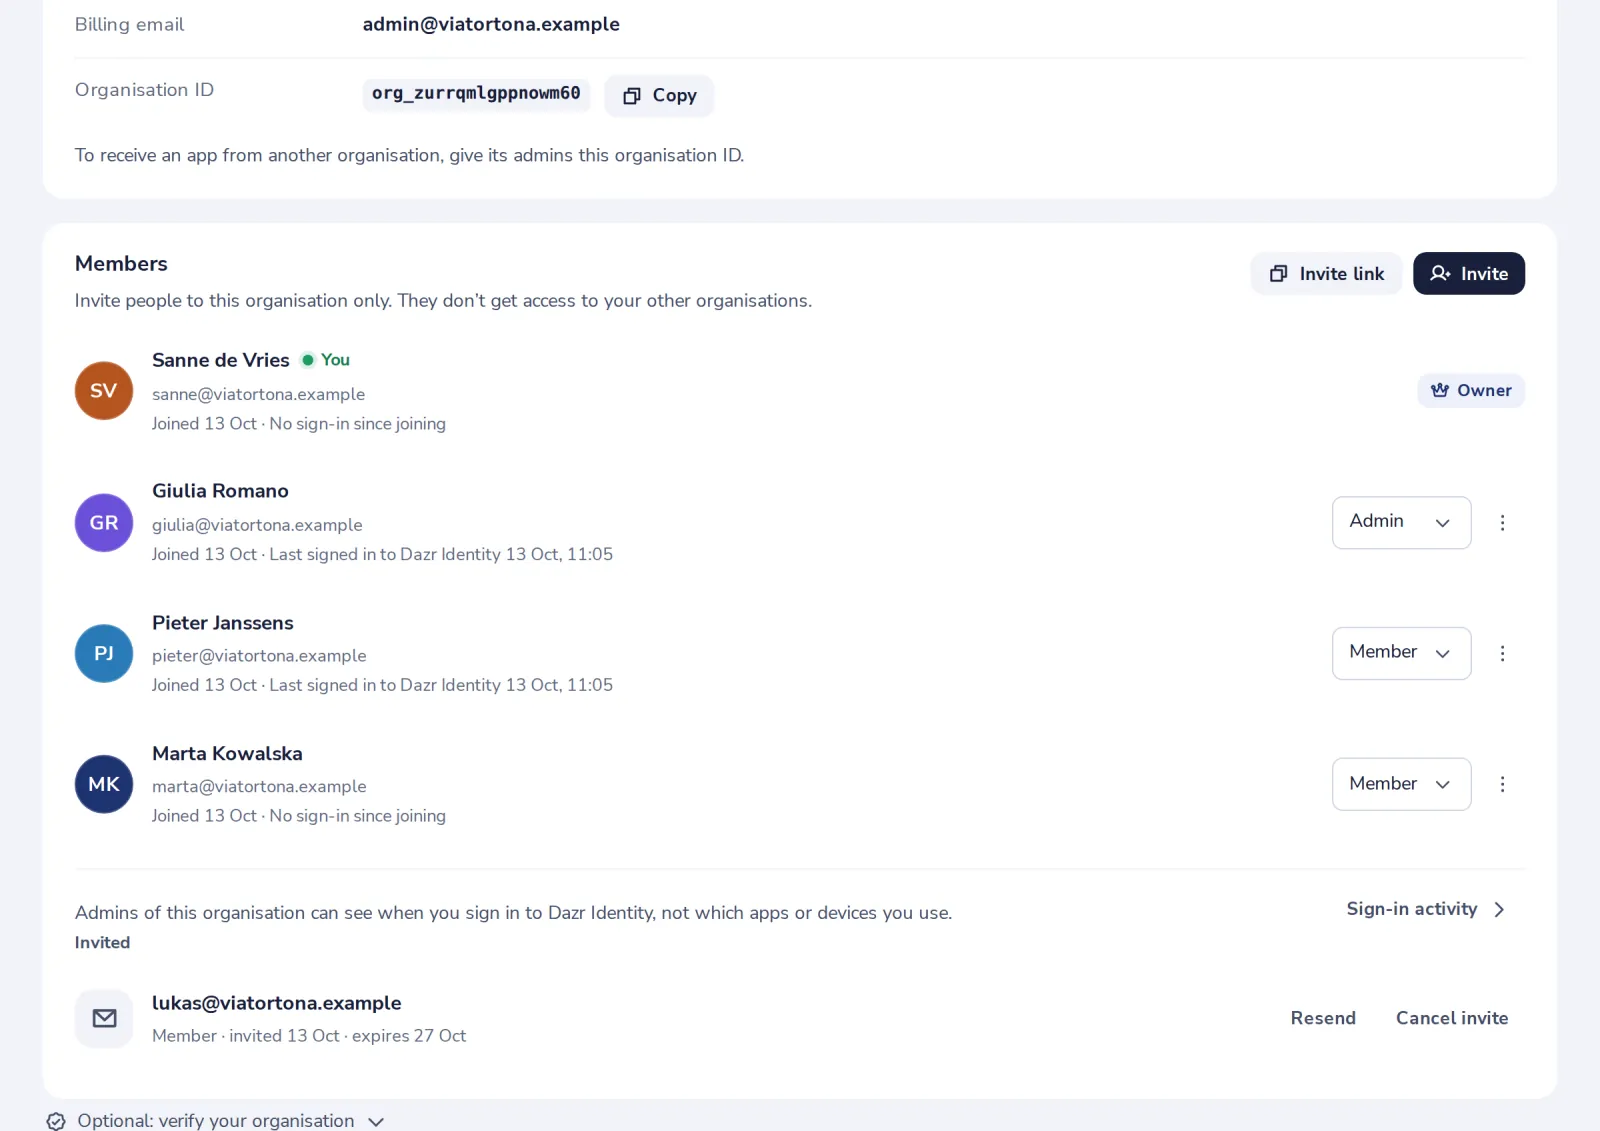Click the Members section heading
Image resolution: width=1600 pixels, height=1131 pixels.
[x=121, y=264]
